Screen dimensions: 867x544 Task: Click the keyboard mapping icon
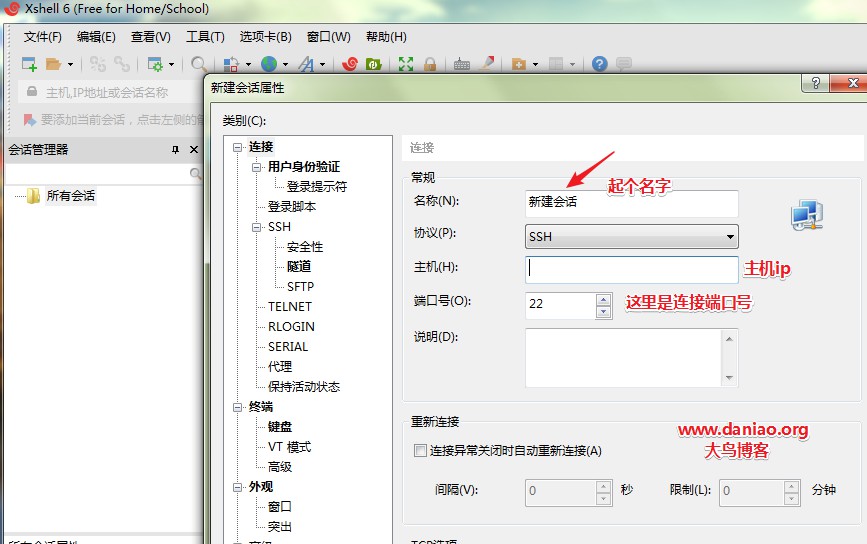click(x=462, y=65)
